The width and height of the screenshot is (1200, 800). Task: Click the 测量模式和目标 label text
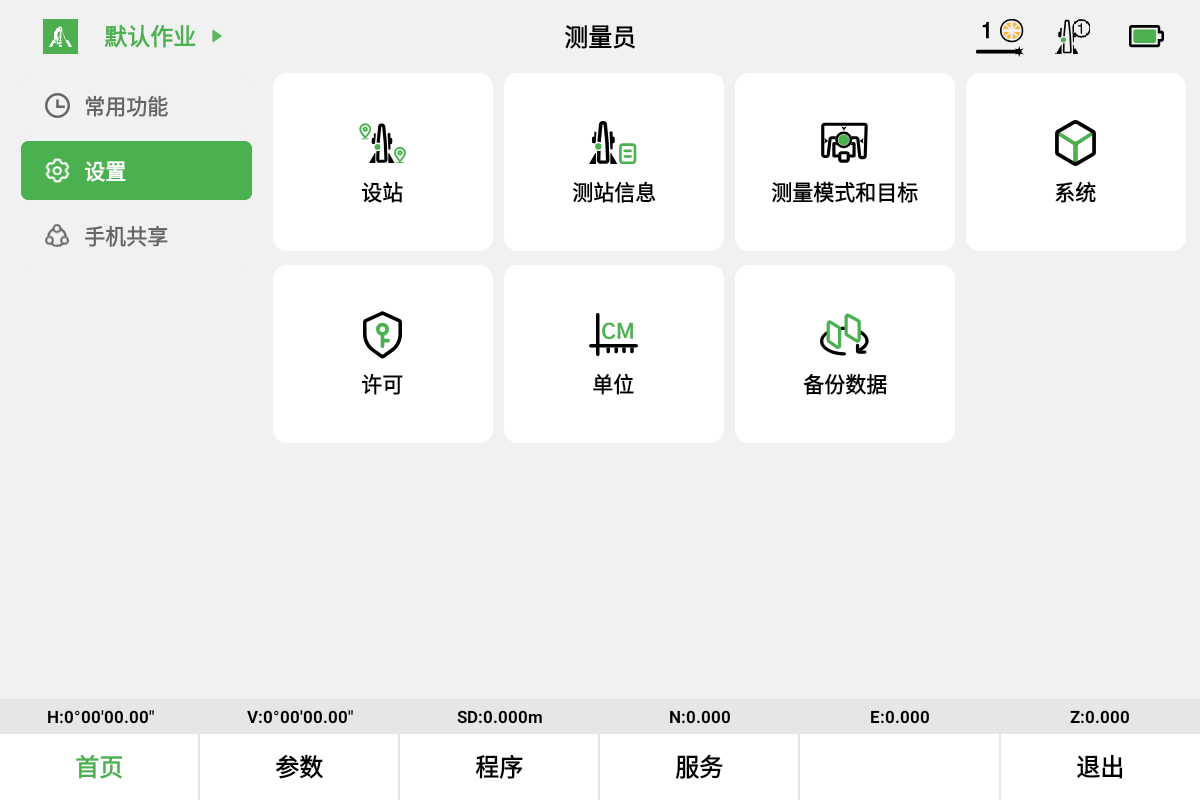(x=844, y=193)
